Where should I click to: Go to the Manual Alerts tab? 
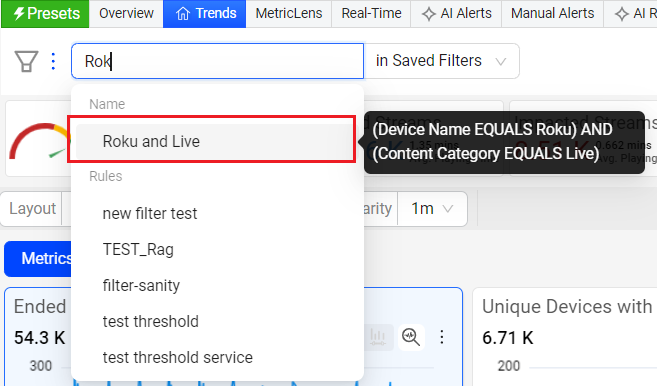pos(552,13)
